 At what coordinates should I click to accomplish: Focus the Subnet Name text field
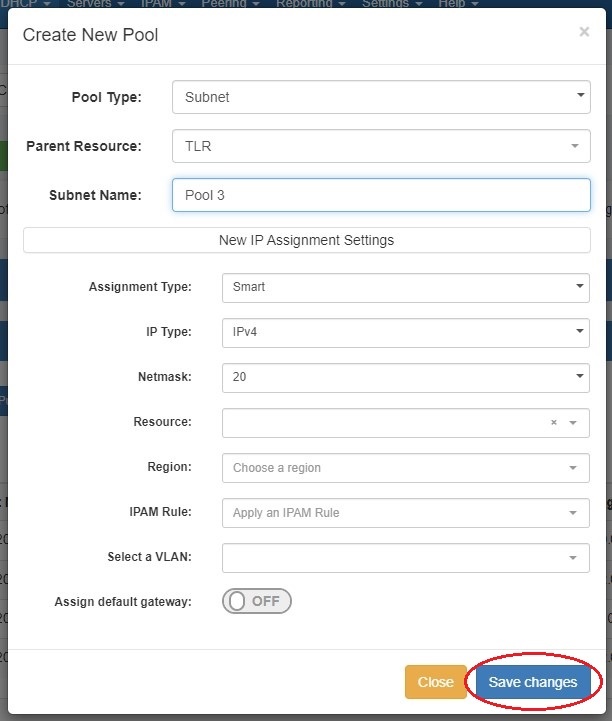pyautogui.click(x=381, y=195)
